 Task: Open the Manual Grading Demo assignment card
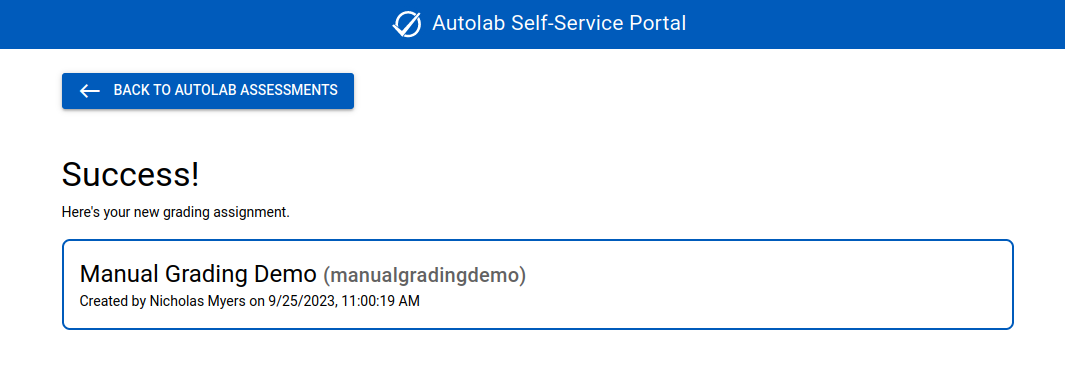[x=537, y=284]
